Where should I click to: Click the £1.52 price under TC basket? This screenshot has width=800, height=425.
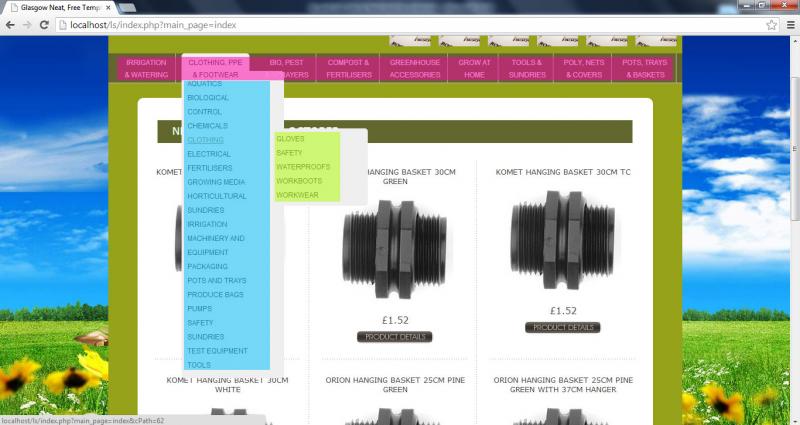tap(563, 311)
